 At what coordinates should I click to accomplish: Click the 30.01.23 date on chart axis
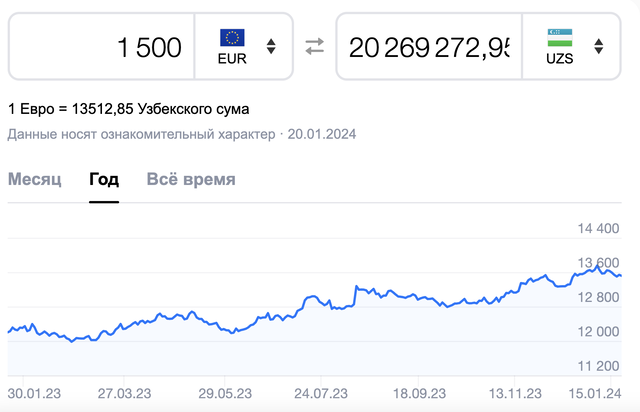(x=34, y=394)
